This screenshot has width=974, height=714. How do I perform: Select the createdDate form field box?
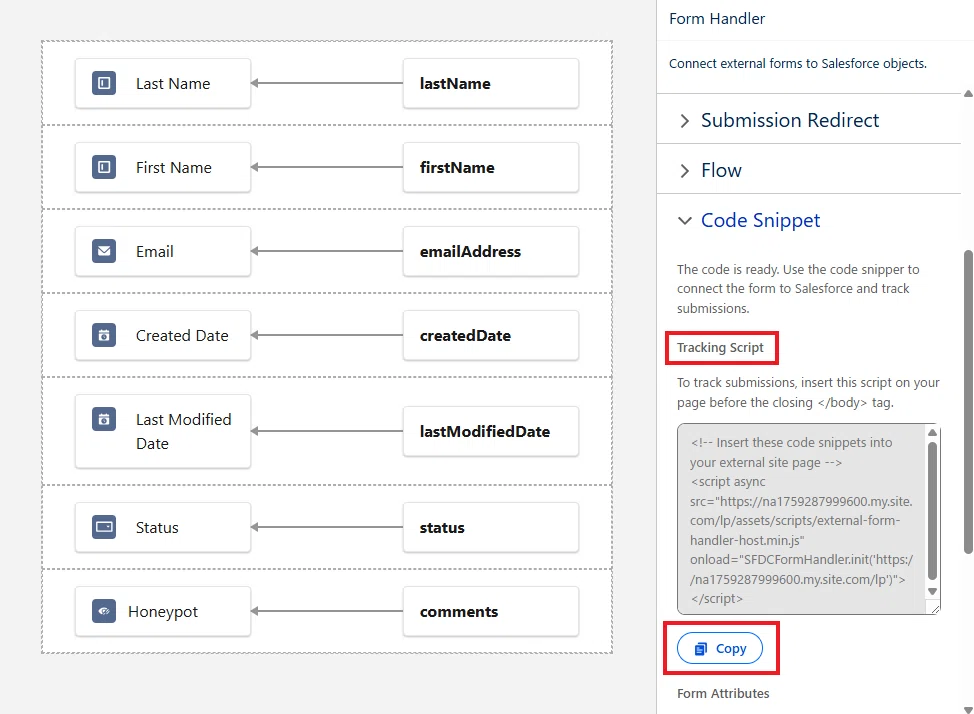point(491,335)
